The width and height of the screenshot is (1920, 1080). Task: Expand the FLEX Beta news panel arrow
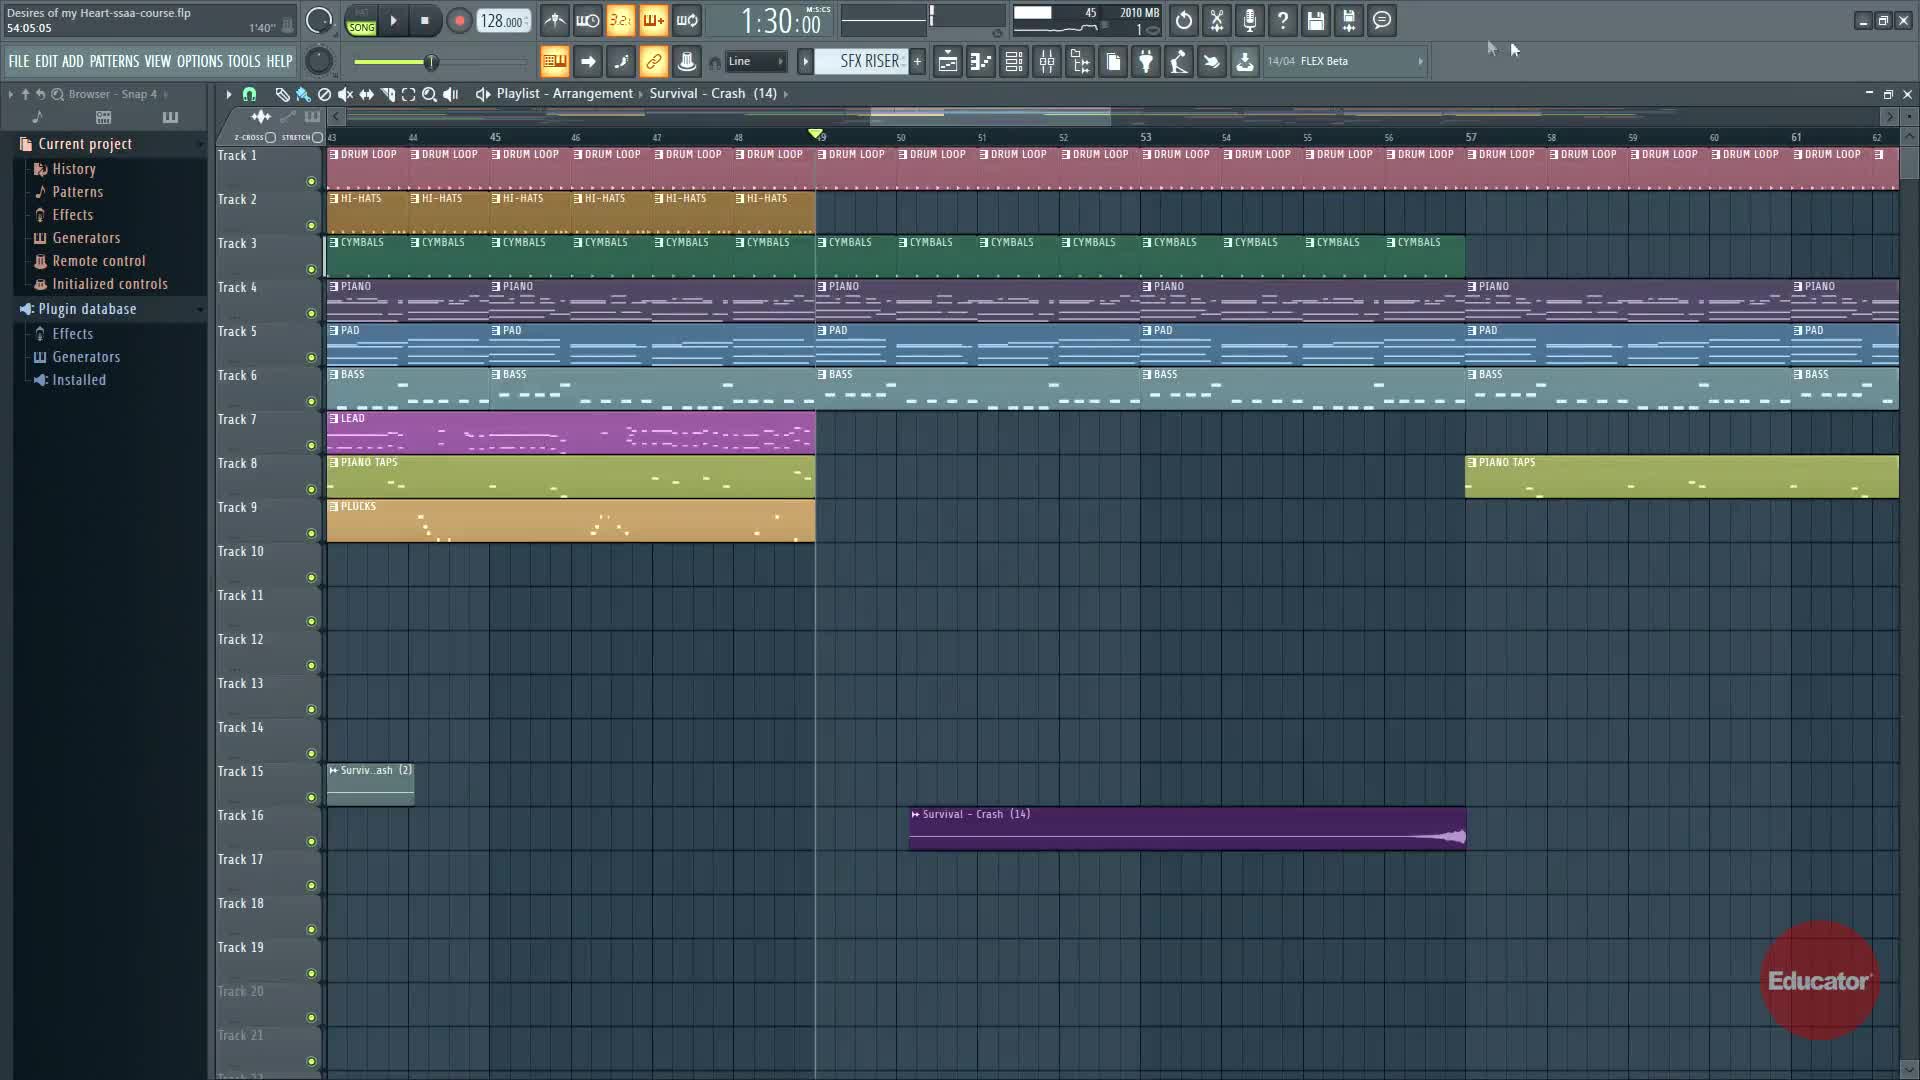click(1420, 62)
